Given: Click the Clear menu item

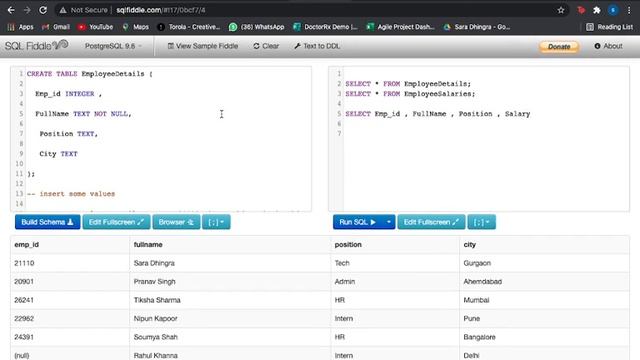Looking at the screenshot, I should tap(266, 46).
